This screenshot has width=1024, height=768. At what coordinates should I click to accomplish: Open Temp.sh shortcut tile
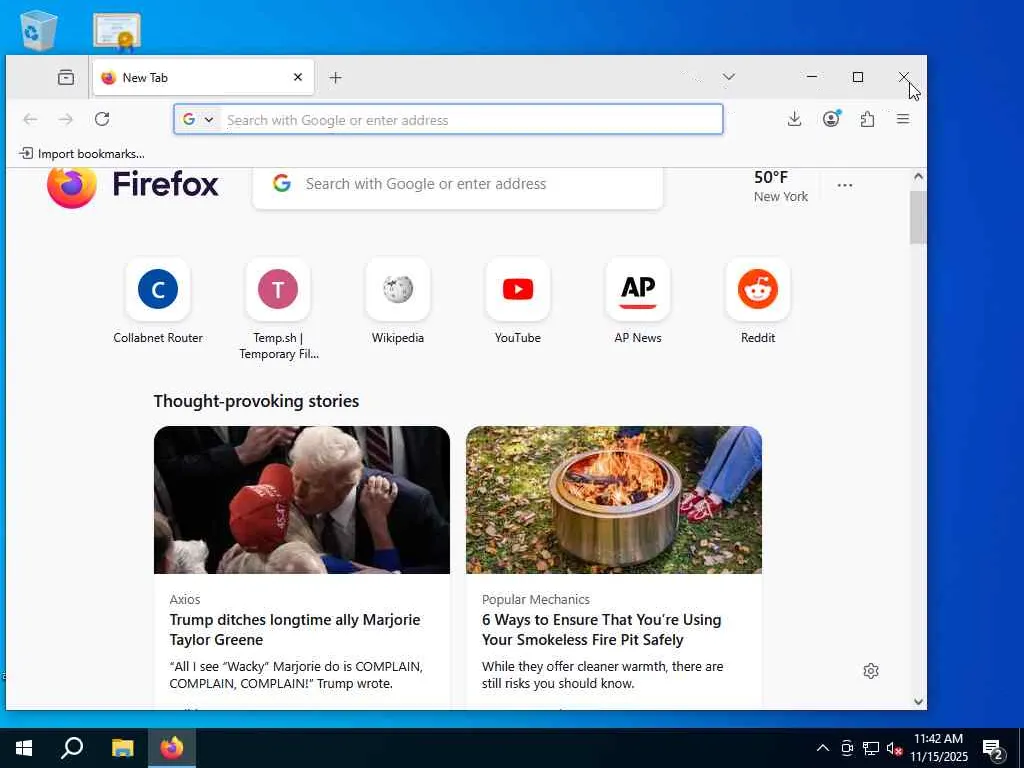click(x=278, y=289)
